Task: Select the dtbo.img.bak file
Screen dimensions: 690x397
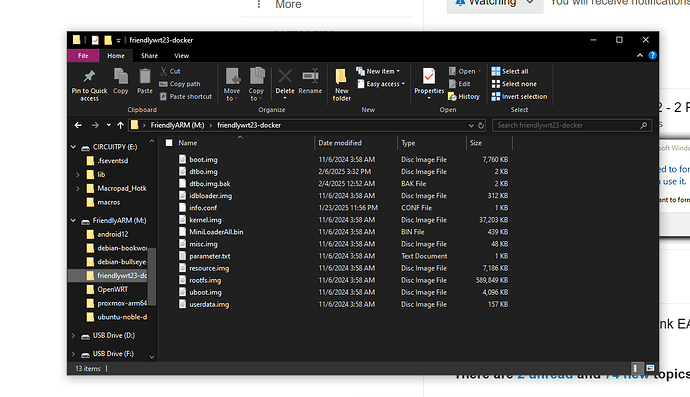Action: point(205,184)
